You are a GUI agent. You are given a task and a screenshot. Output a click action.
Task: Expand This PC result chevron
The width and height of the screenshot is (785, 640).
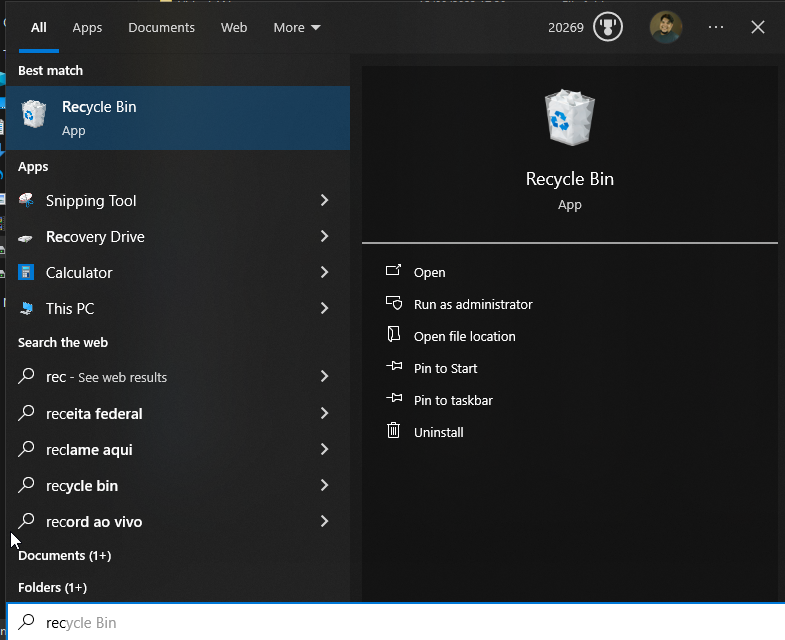pyautogui.click(x=324, y=308)
